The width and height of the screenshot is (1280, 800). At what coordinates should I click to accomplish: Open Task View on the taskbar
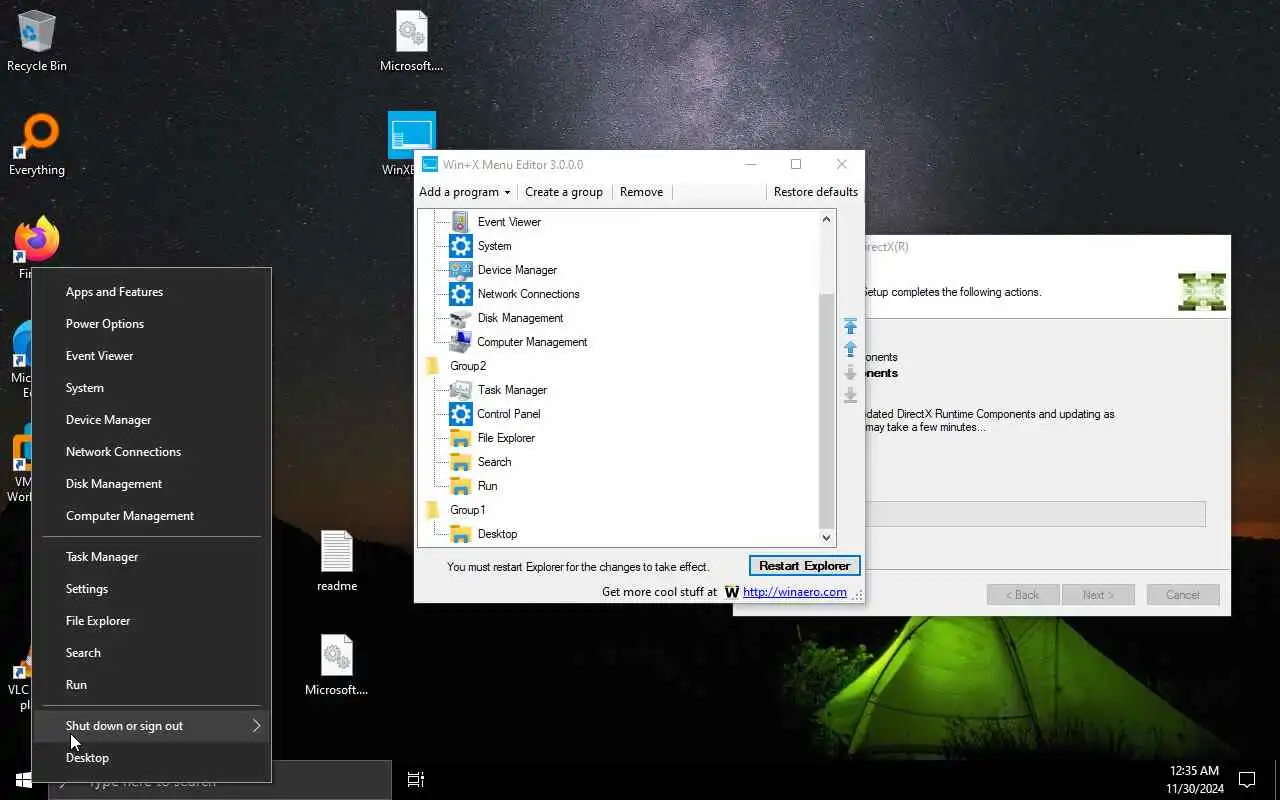coord(416,780)
